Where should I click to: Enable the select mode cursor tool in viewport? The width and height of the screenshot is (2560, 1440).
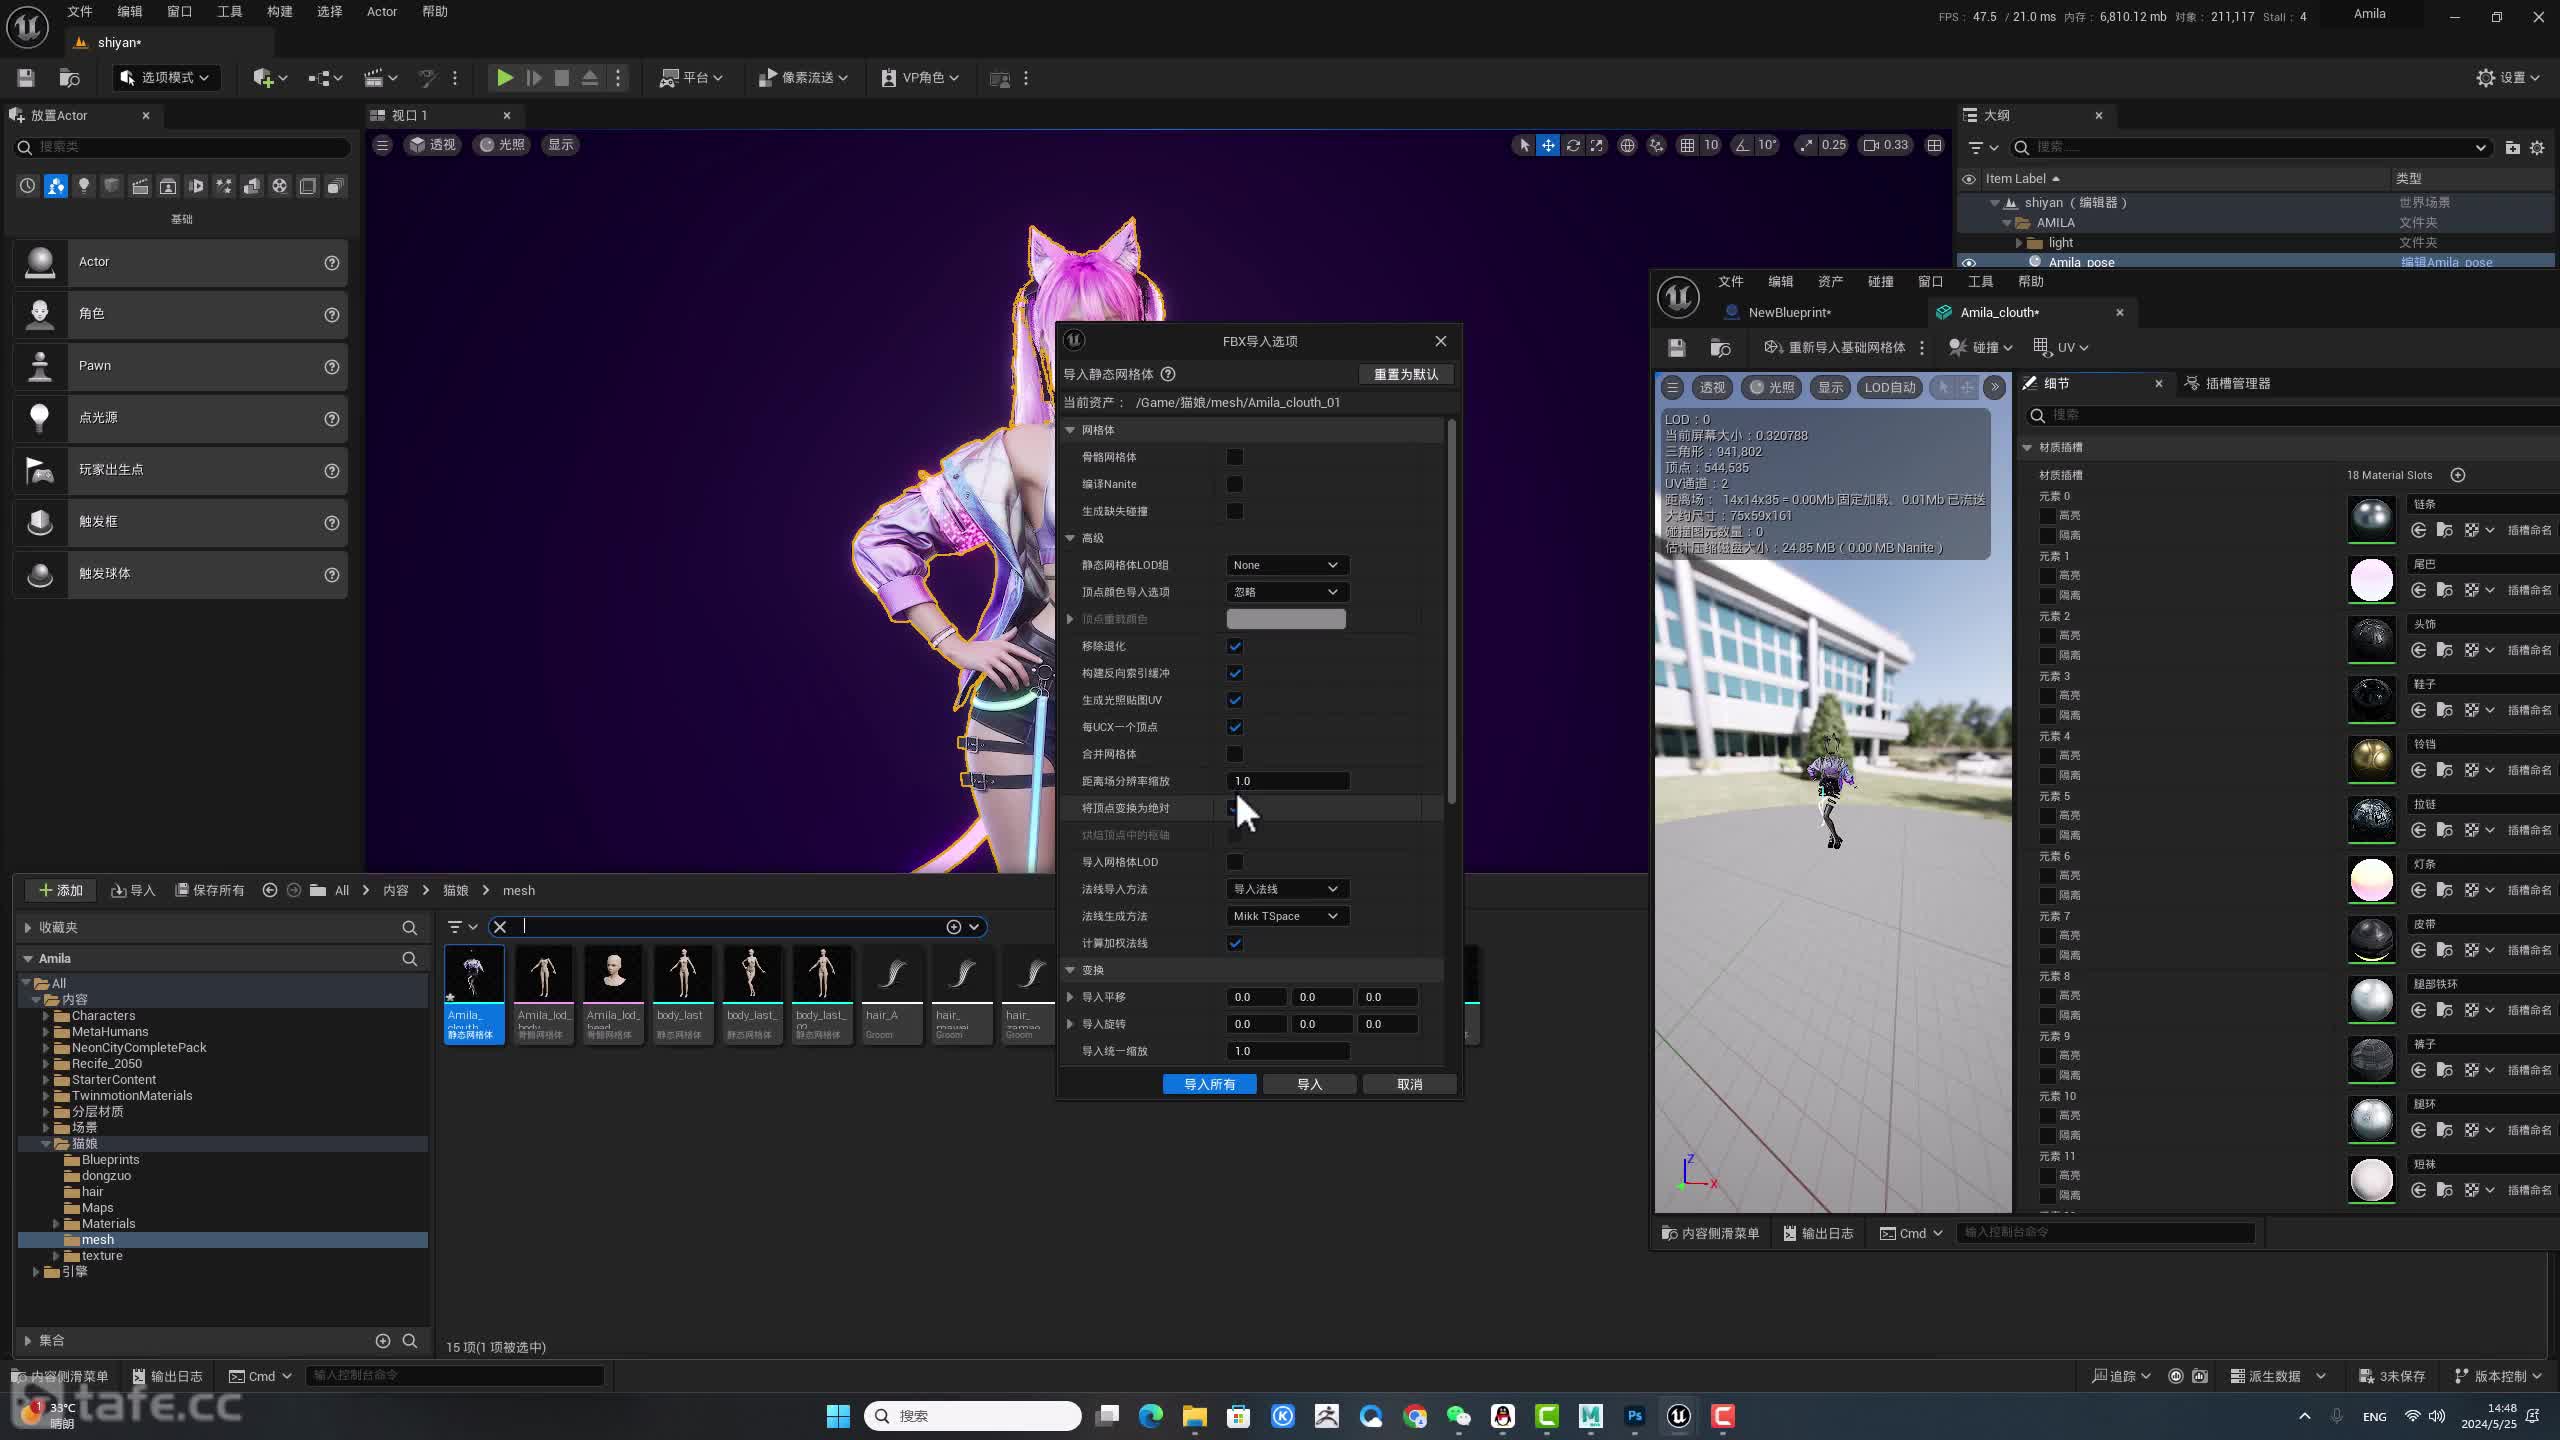[x=1524, y=145]
